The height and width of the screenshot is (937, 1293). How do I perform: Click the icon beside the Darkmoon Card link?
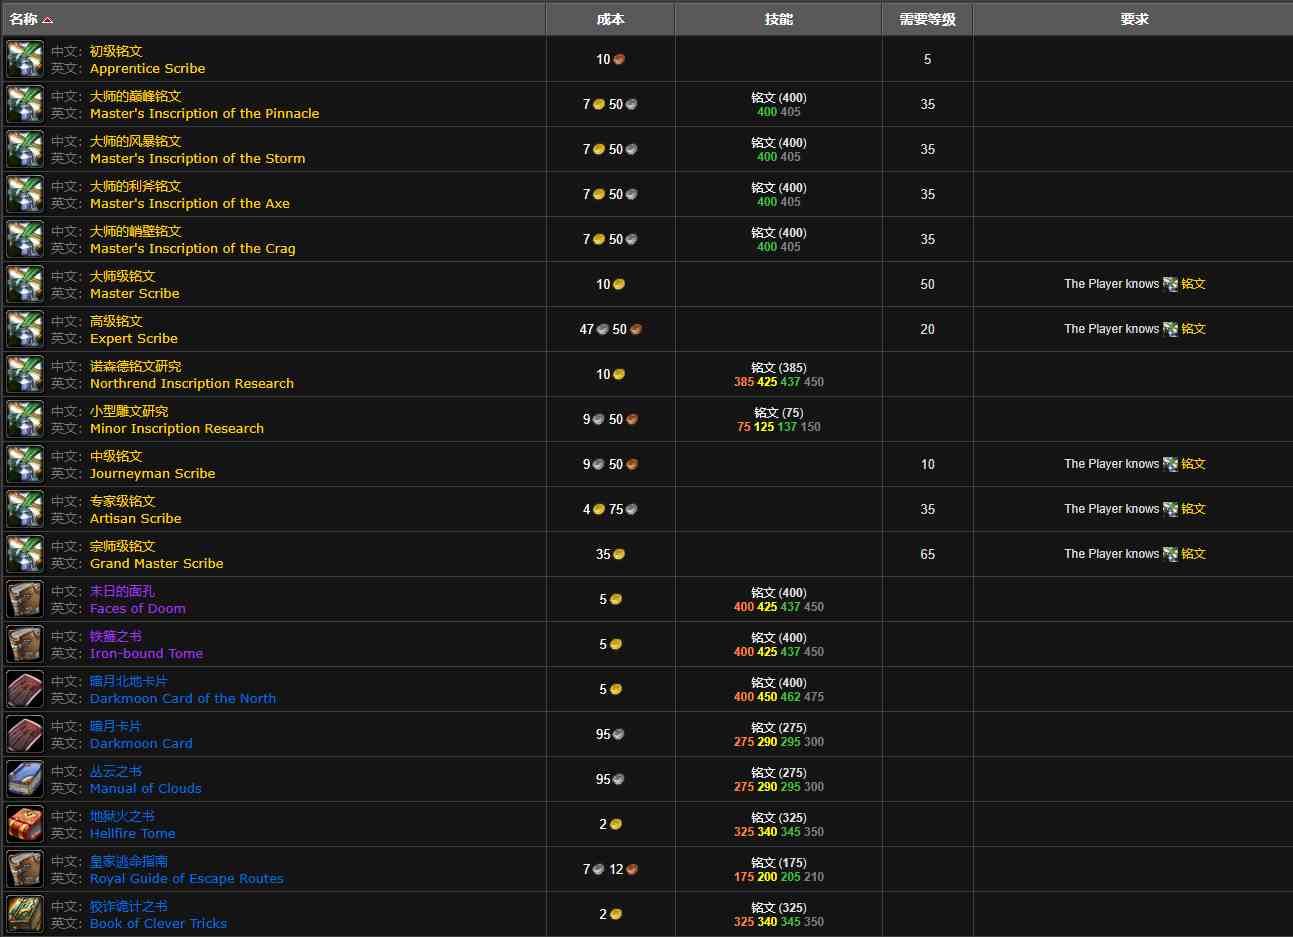click(x=25, y=734)
